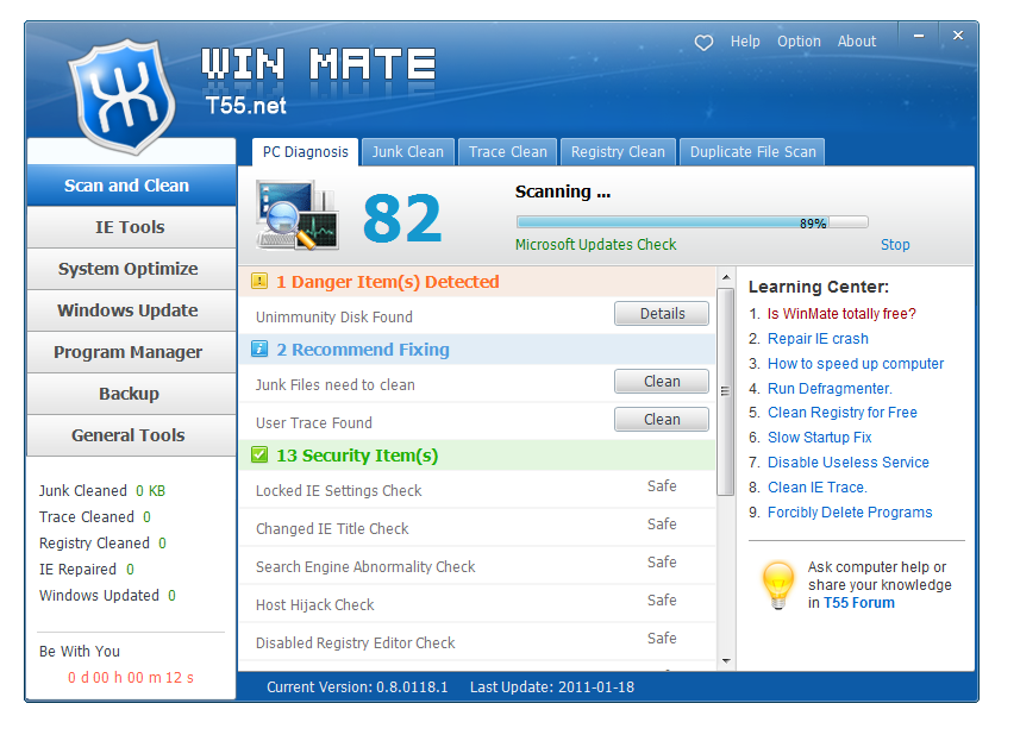Click the '1 Danger Item(s) Detected' header
Image resolution: width=1020 pixels, height=741 pixels.
(477, 281)
